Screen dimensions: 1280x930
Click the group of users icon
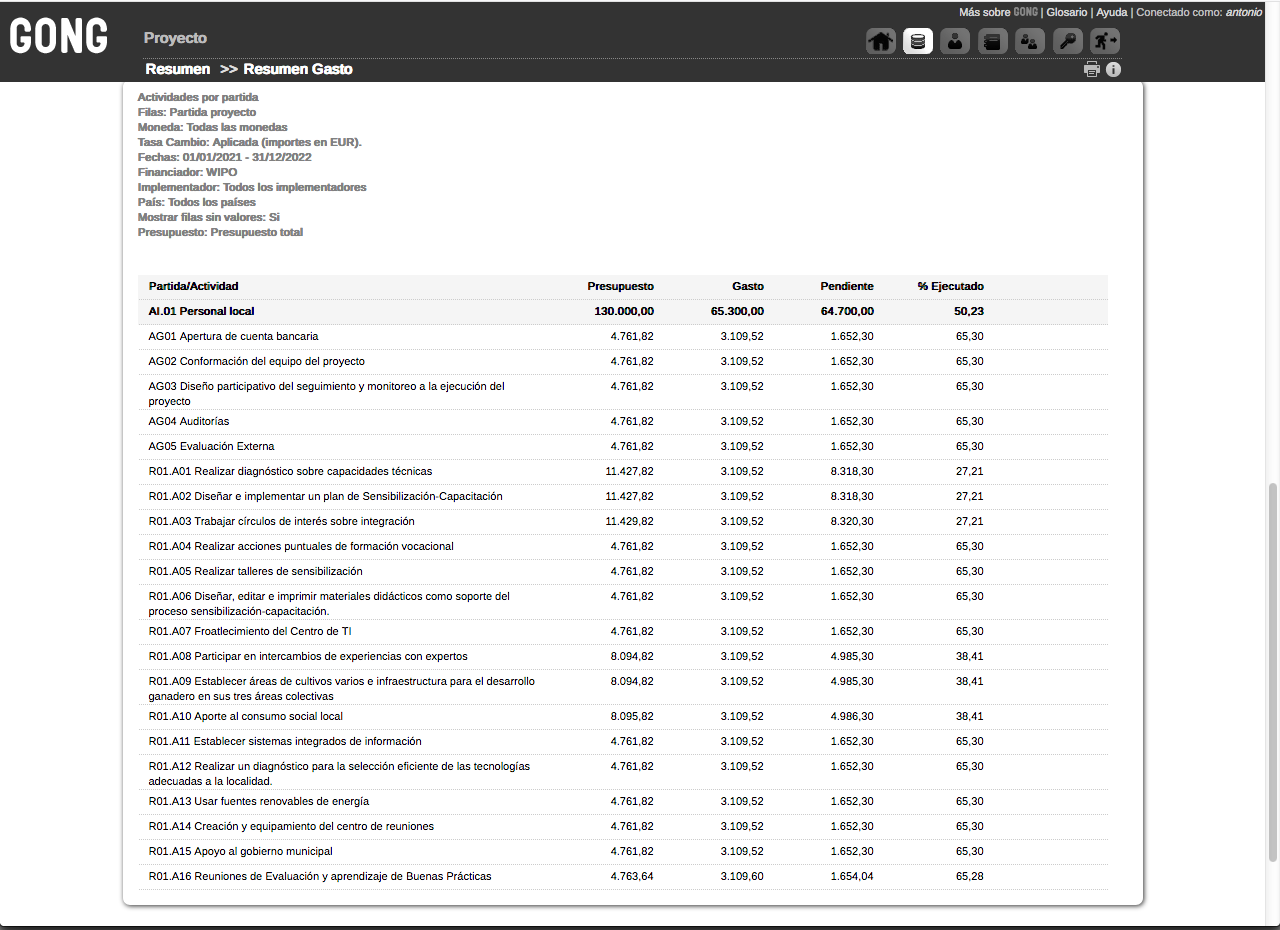[1030, 41]
